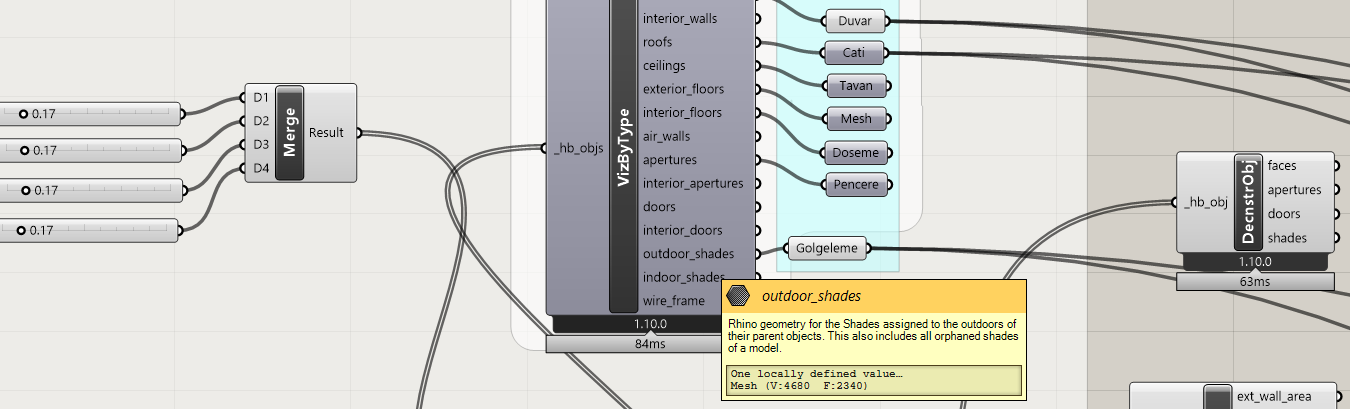This screenshot has height=409, width=1350.
Task: Click the Result output of Merge
Action: [326, 132]
